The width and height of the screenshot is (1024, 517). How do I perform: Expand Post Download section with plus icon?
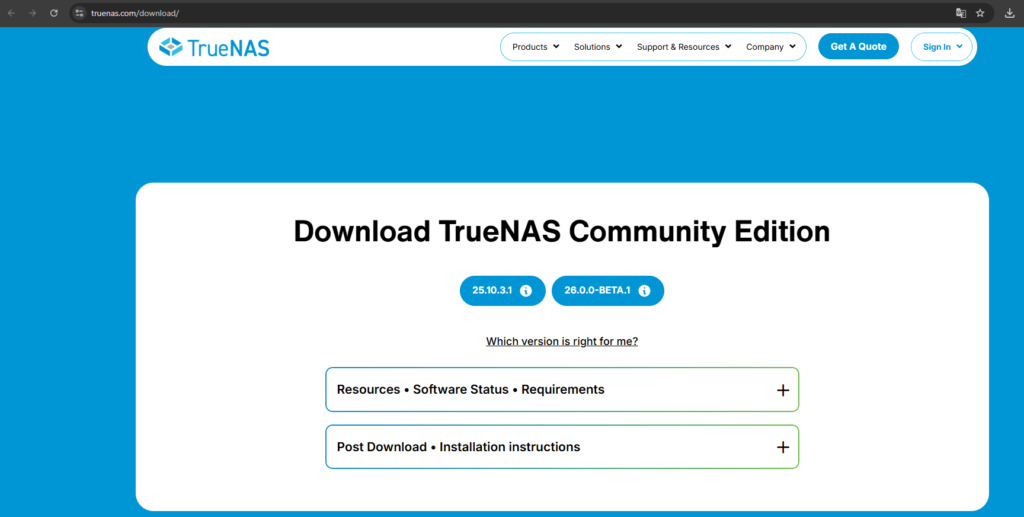tap(783, 447)
